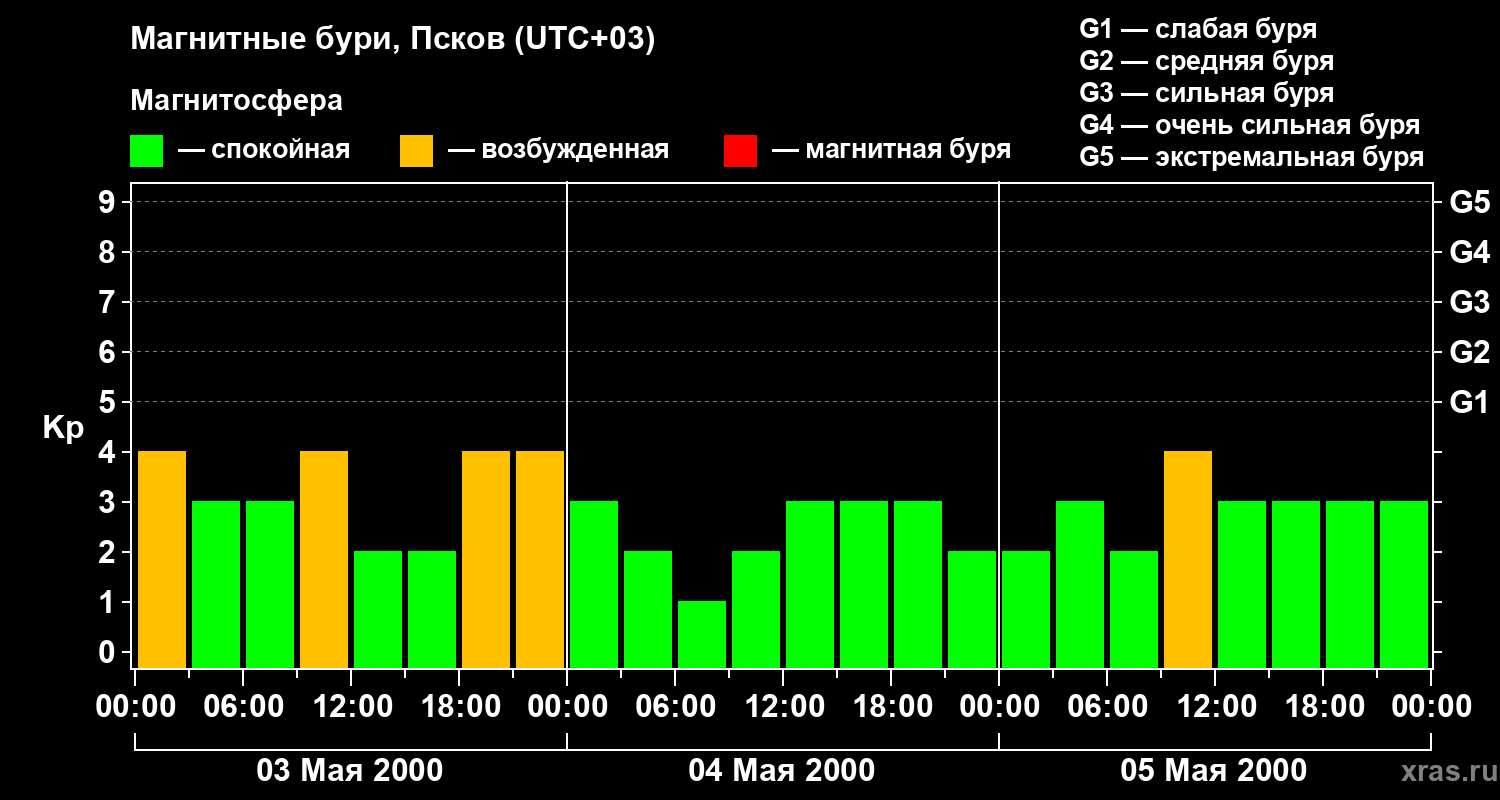This screenshot has height=800, width=1500.
Task: Click the green bar starting at 18:00 on 05 Мая
Action: coord(1350,584)
